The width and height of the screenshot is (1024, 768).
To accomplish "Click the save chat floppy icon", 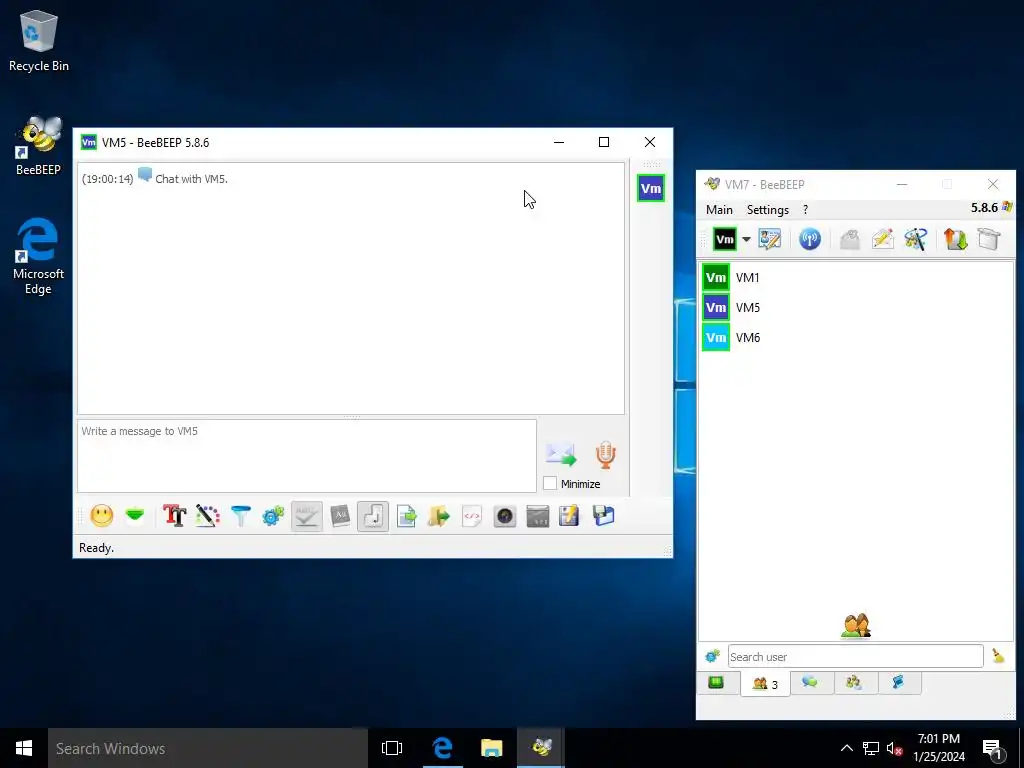I will (603, 516).
